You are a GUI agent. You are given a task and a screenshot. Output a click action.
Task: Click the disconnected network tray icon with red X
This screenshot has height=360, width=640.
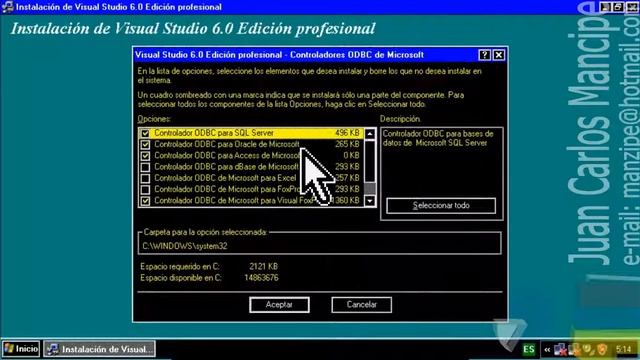560,350
